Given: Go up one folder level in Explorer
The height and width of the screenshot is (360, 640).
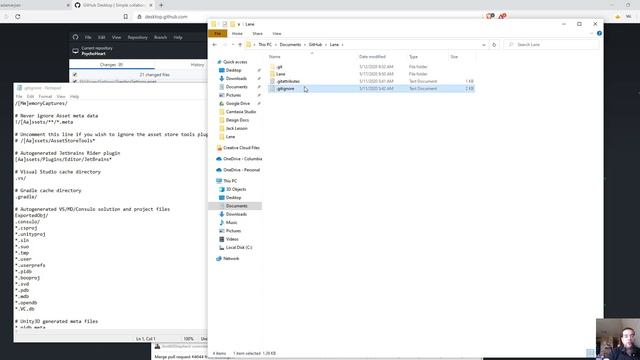Looking at the screenshot, I should click(x=240, y=44).
